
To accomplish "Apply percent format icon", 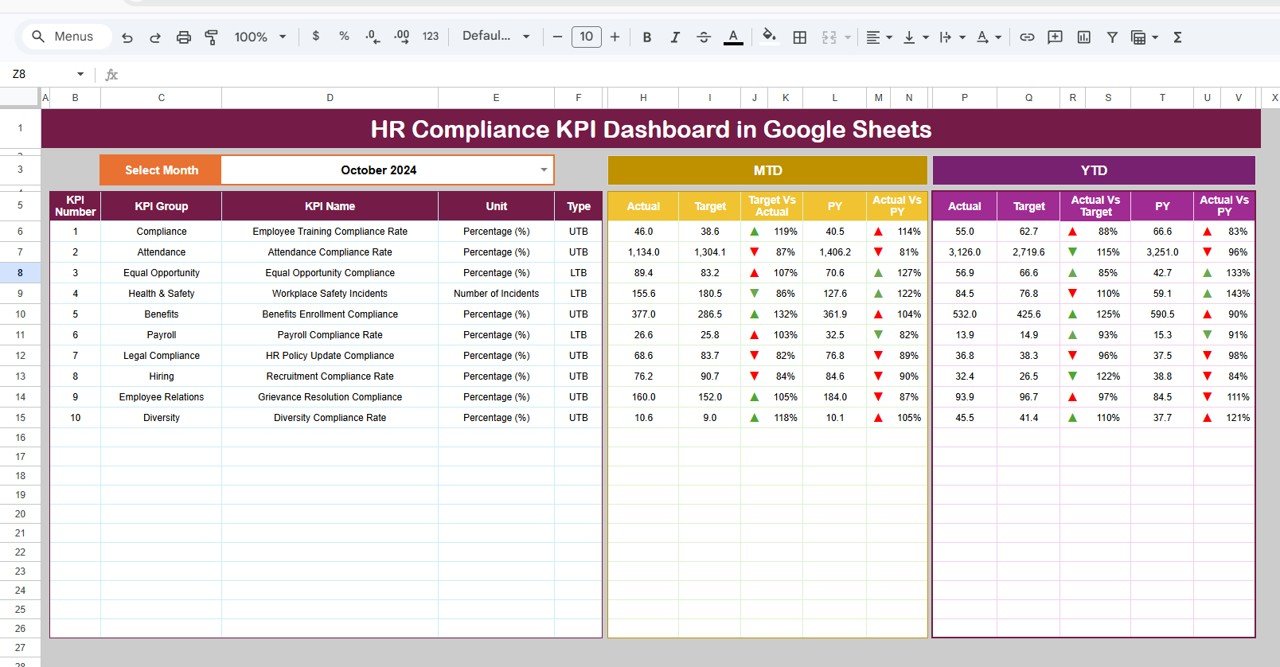I will [343, 36].
